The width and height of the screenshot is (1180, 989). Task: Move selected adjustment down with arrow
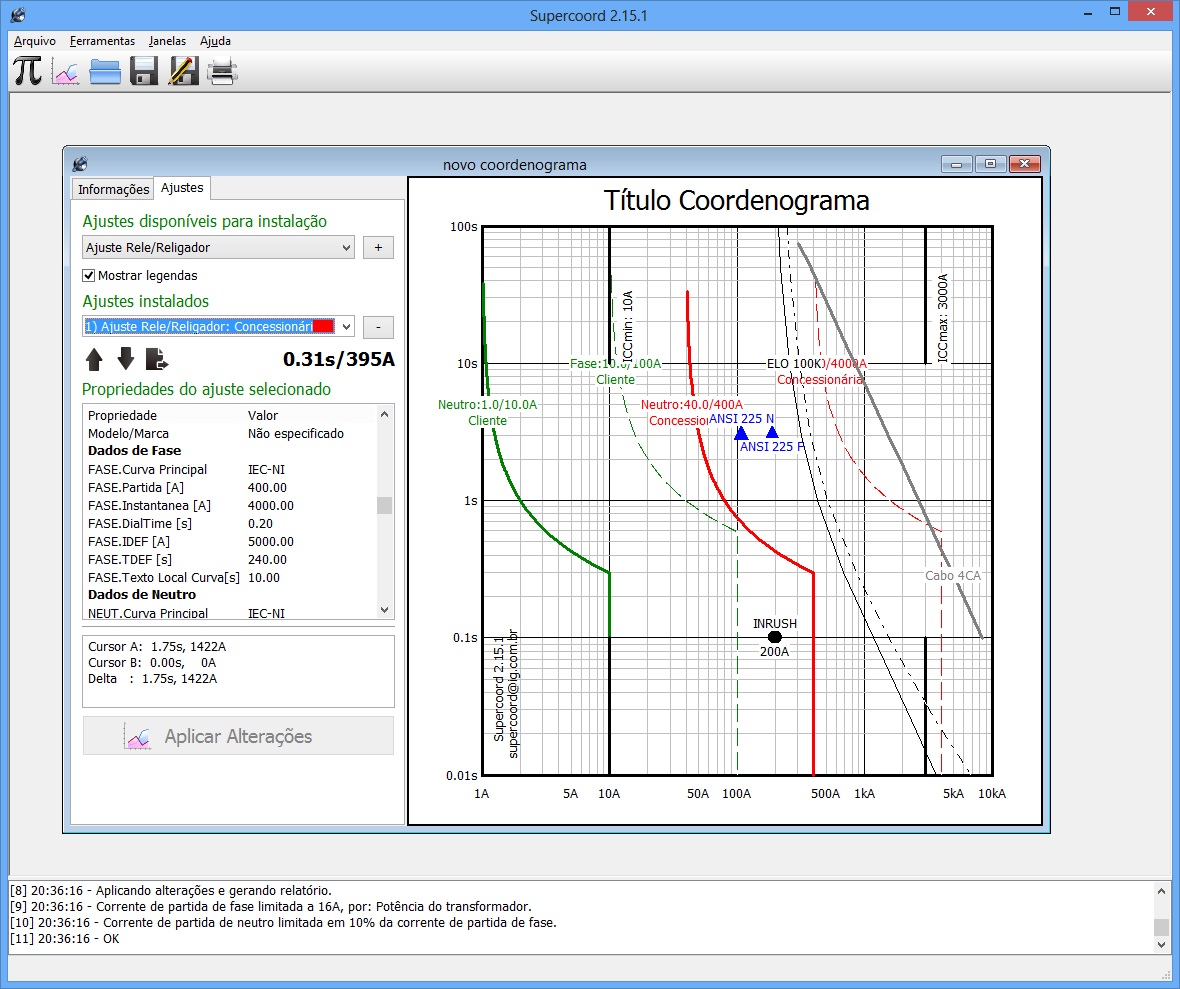pyautogui.click(x=126, y=360)
